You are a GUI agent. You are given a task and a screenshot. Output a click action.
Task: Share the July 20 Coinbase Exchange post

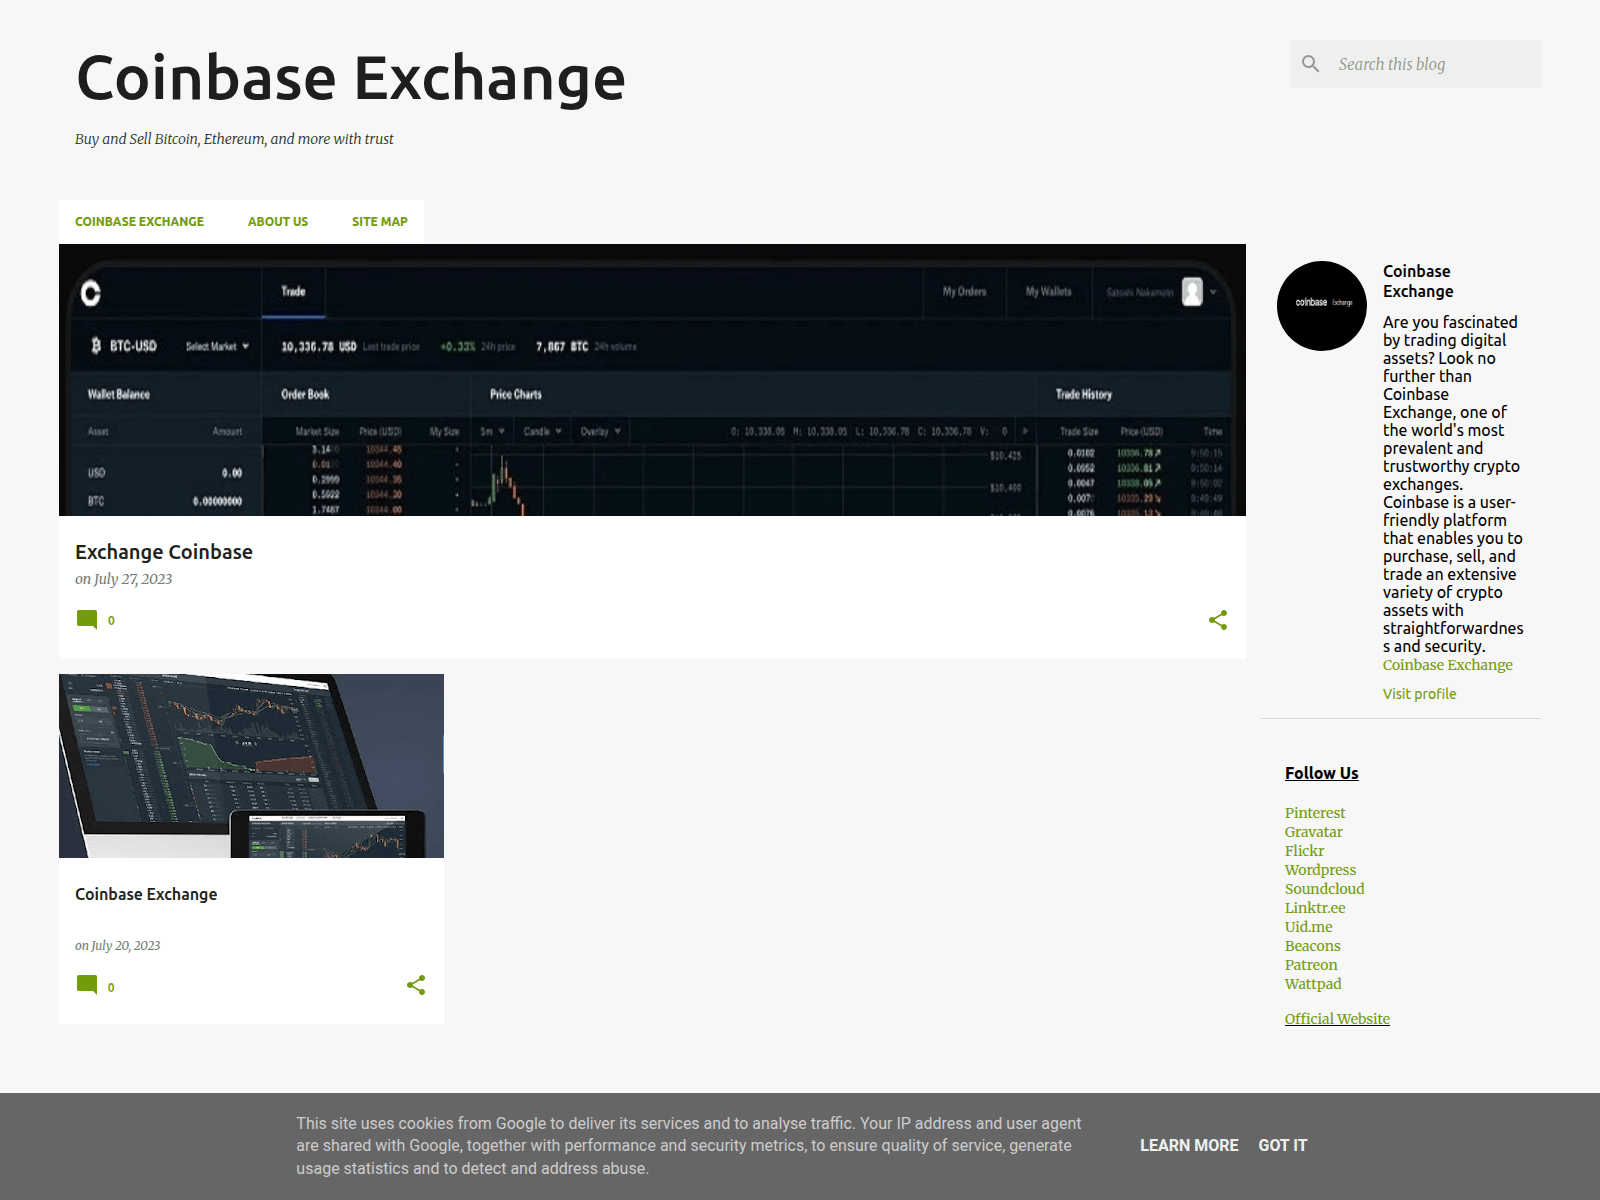pos(416,986)
